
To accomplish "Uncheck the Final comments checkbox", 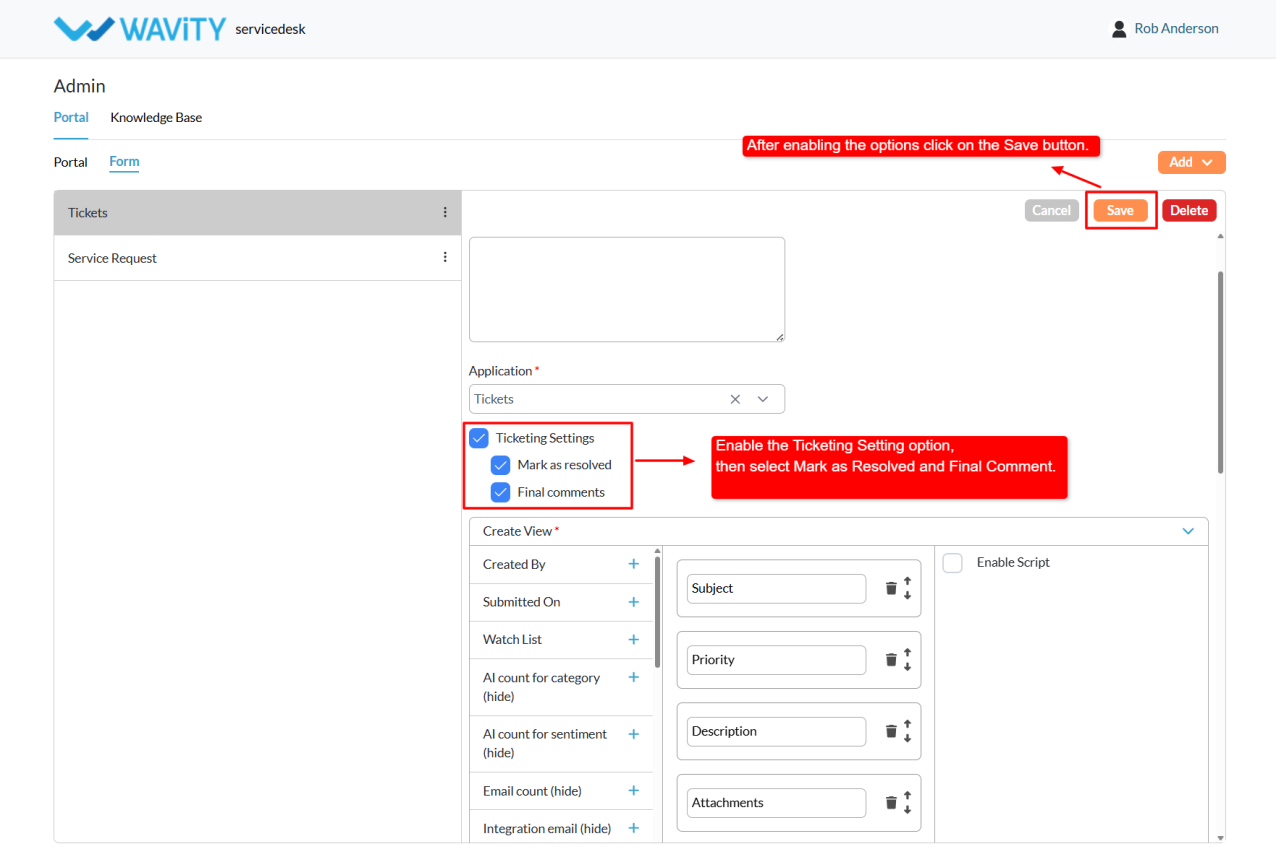I will pos(501,492).
